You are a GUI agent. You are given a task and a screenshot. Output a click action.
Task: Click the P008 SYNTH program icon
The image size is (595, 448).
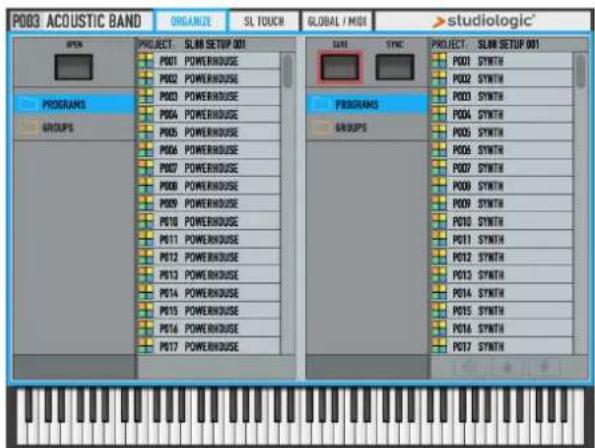pyautogui.click(x=439, y=186)
